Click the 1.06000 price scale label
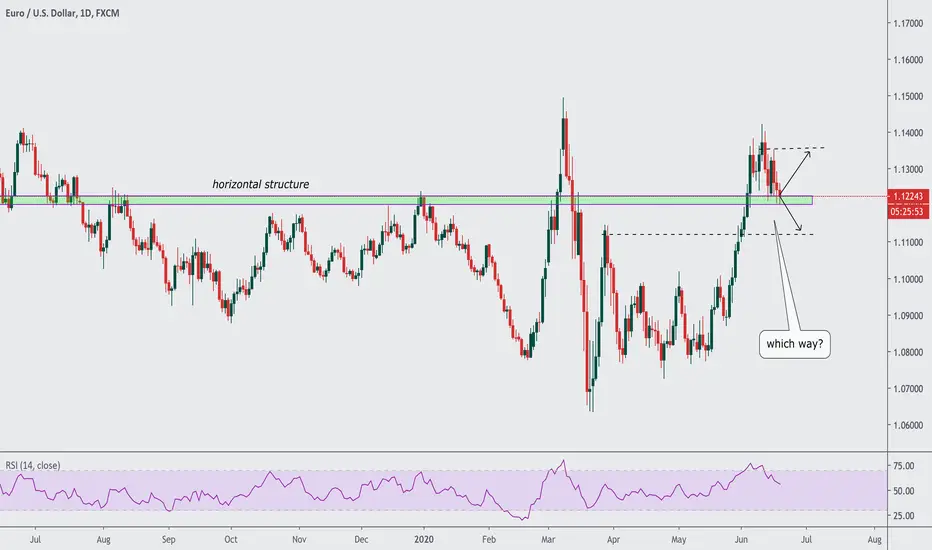 pyautogui.click(x=908, y=425)
